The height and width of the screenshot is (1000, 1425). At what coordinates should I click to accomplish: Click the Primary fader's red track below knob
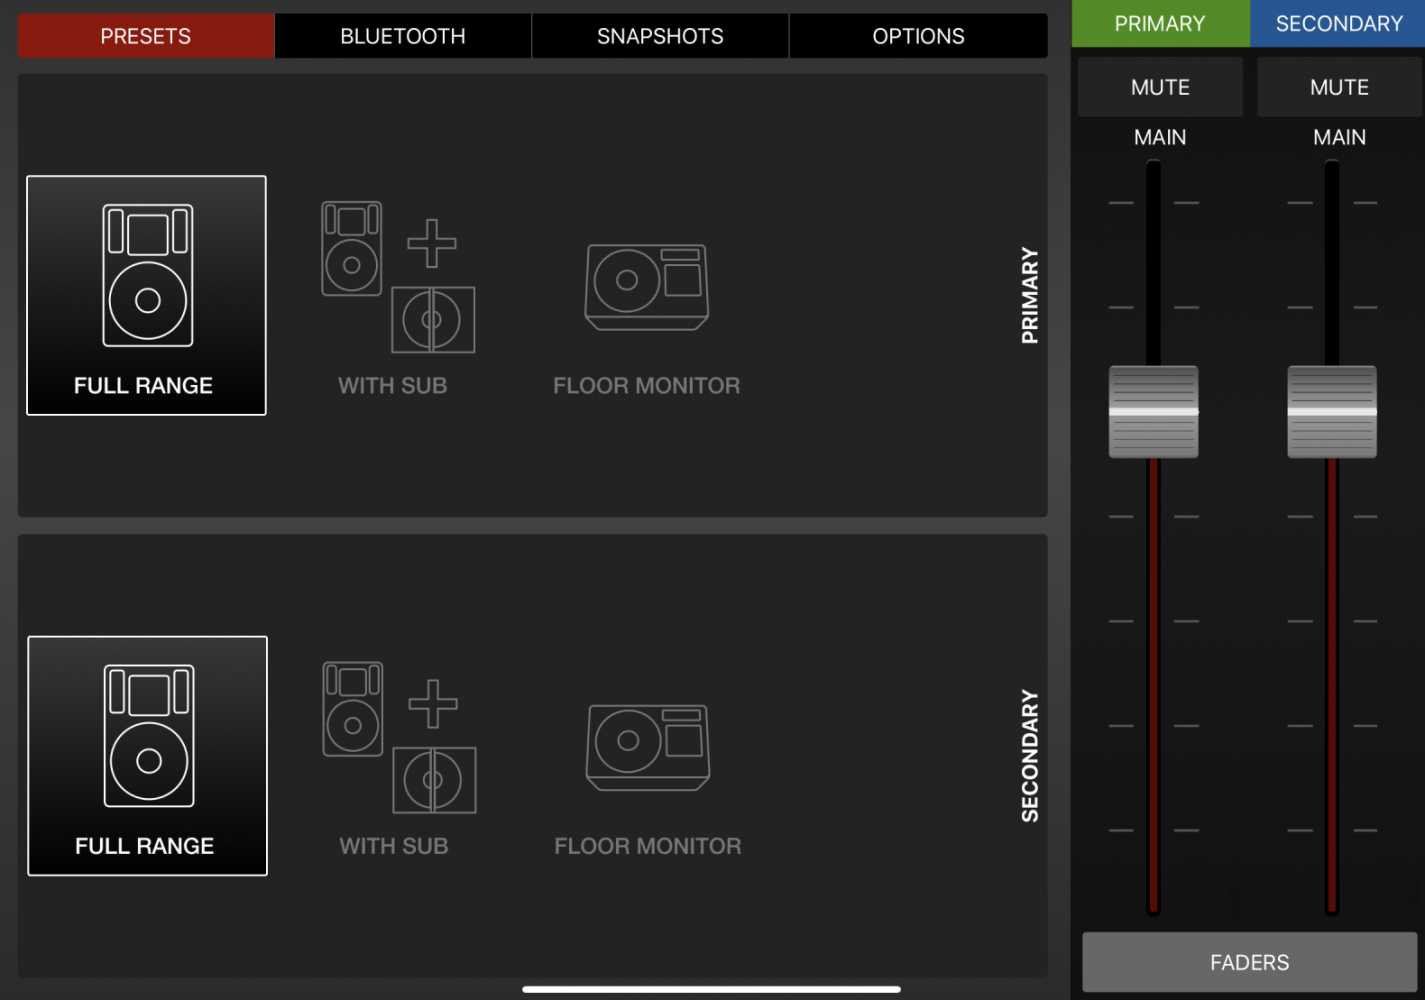pos(1153,680)
